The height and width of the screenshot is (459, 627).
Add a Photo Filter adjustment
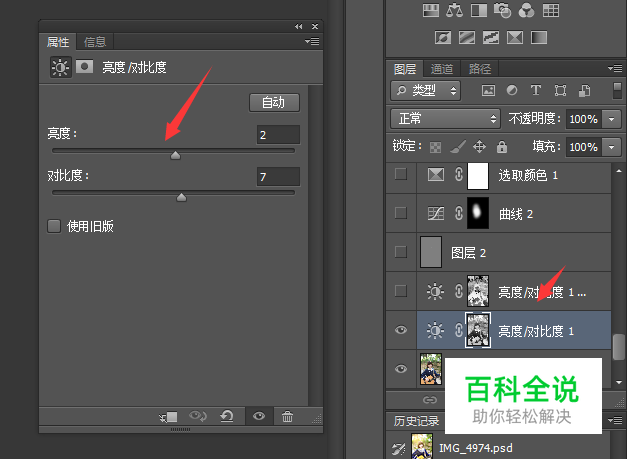(x=503, y=10)
